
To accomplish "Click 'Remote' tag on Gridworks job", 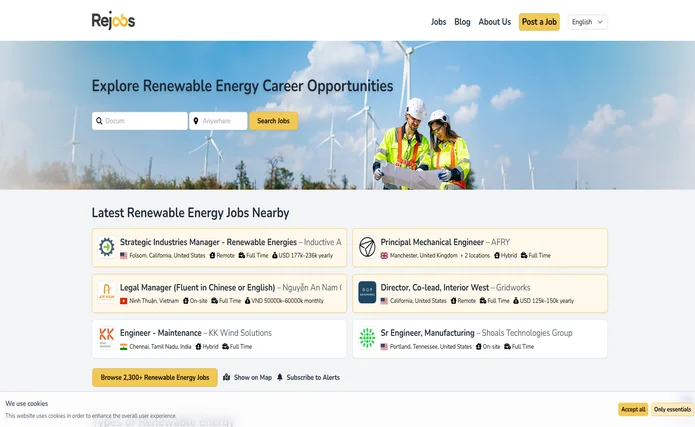I will [x=466, y=301].
